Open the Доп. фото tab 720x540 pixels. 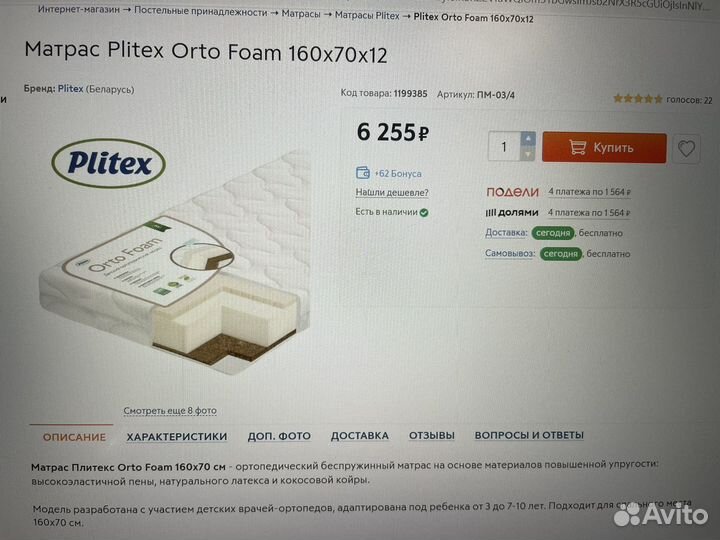(279, 436)
